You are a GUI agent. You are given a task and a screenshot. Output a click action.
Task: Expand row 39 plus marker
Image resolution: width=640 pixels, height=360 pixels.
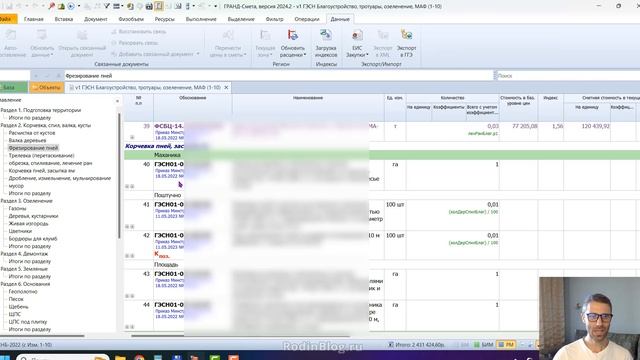tap(132, 138)
